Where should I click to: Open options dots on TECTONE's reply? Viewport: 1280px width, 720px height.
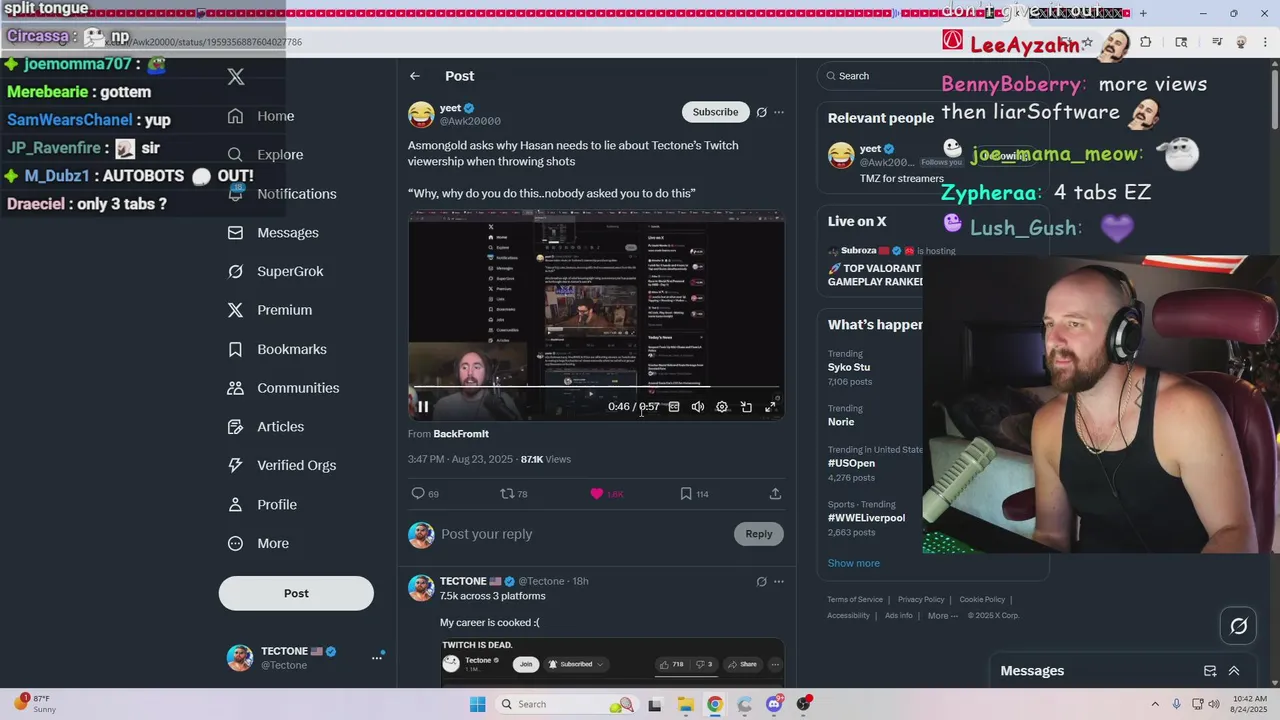(779, 581)
